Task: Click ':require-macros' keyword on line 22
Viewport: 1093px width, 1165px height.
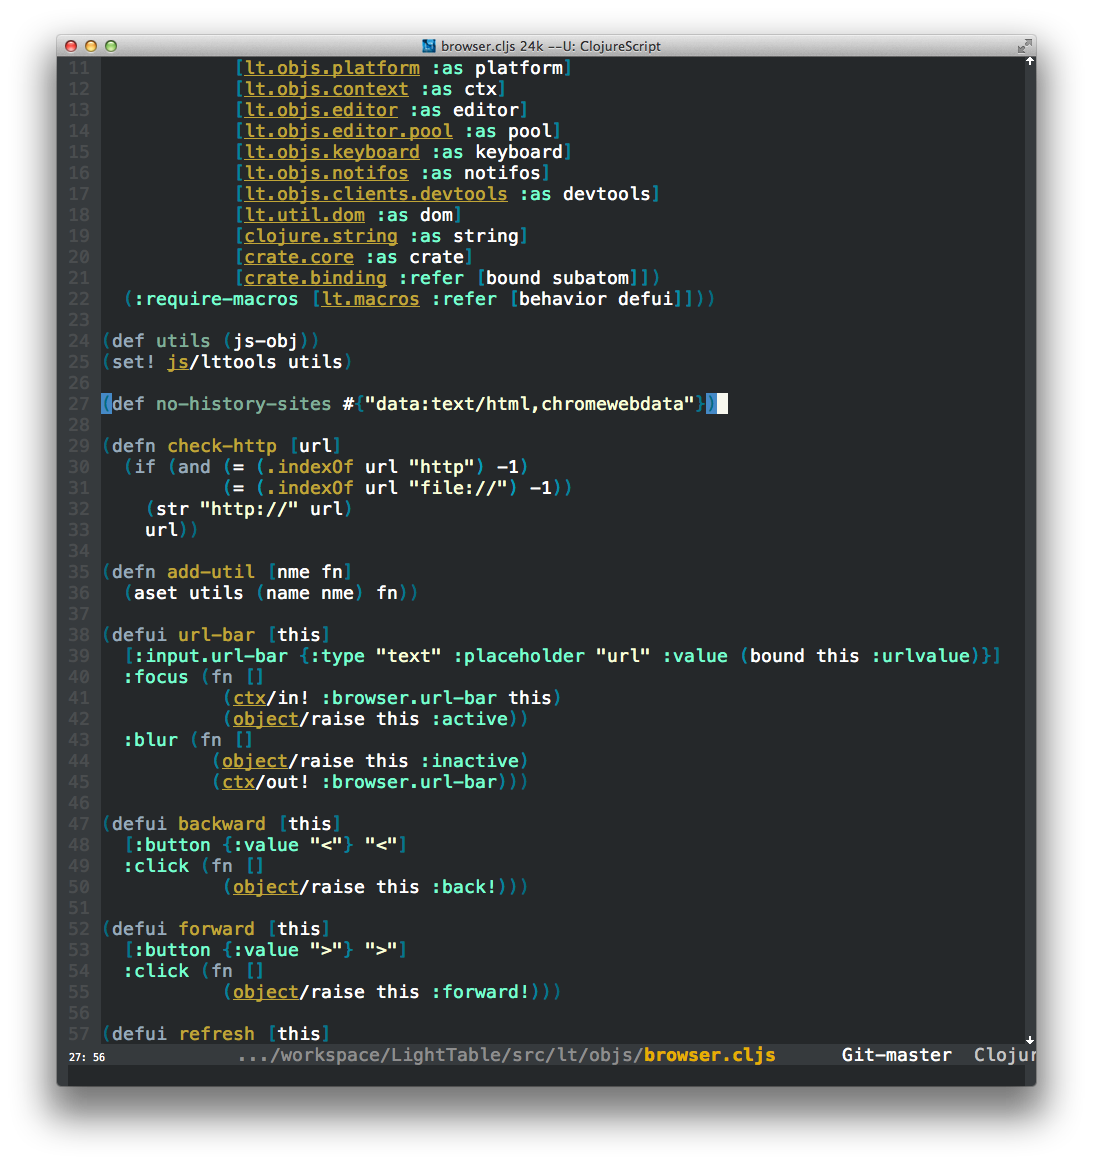Action: 216,299
